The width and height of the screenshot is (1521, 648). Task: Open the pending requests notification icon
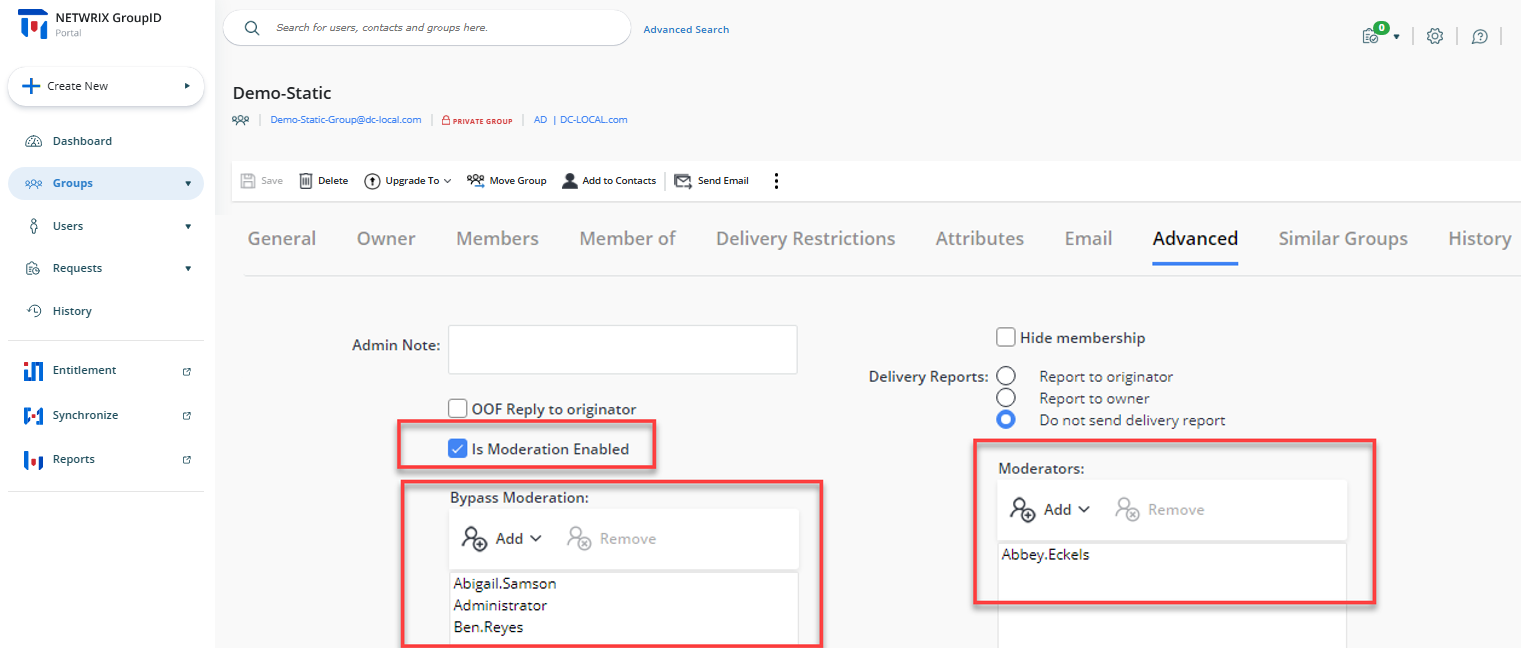[1372, 35]
